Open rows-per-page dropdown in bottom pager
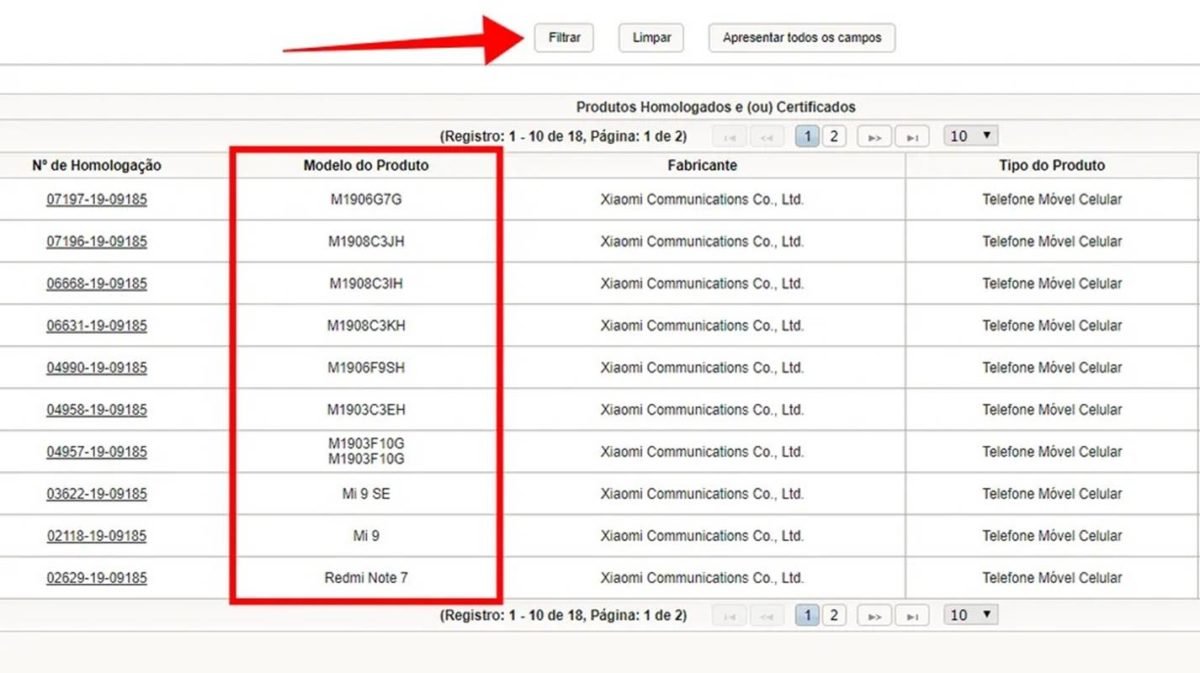This screenshot has height=673, width=1200. point(971,615)
